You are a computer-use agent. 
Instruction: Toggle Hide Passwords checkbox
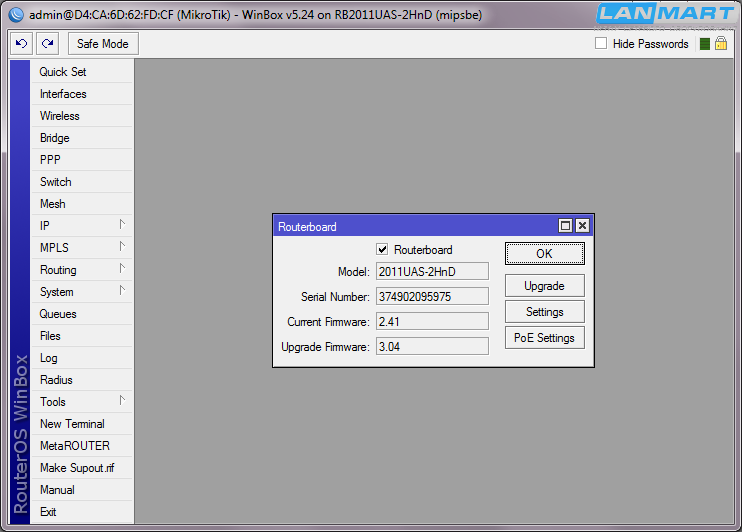tap(601, 44)
